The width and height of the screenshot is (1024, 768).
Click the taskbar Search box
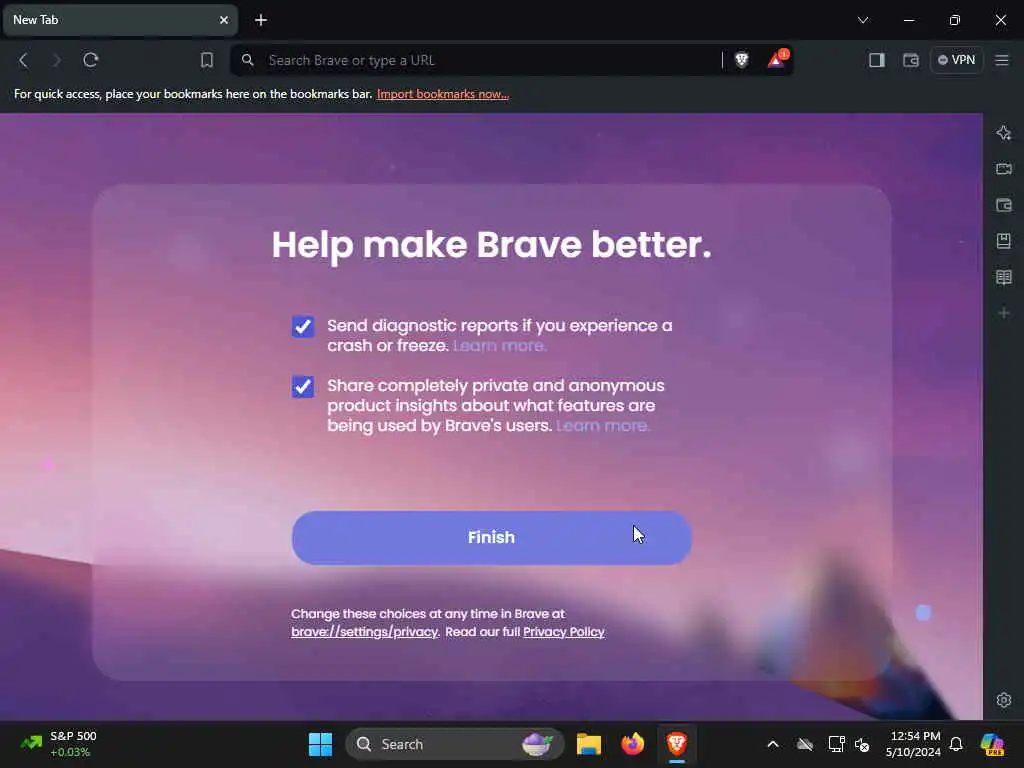(455, 744)
